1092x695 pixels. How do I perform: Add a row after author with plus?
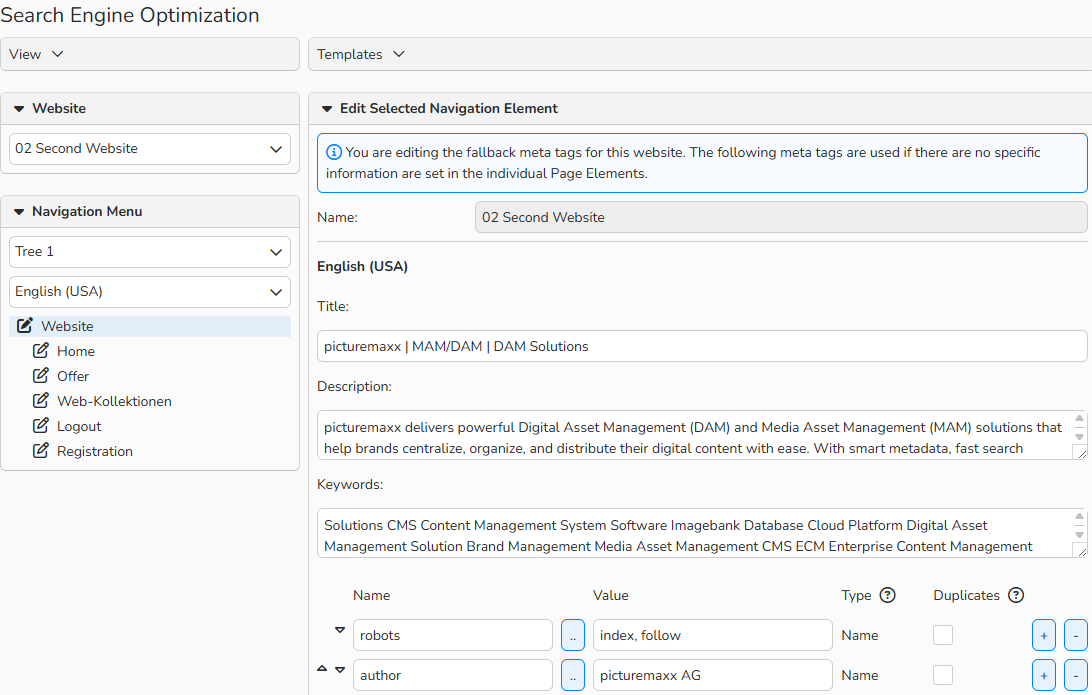click(1043, 676)
